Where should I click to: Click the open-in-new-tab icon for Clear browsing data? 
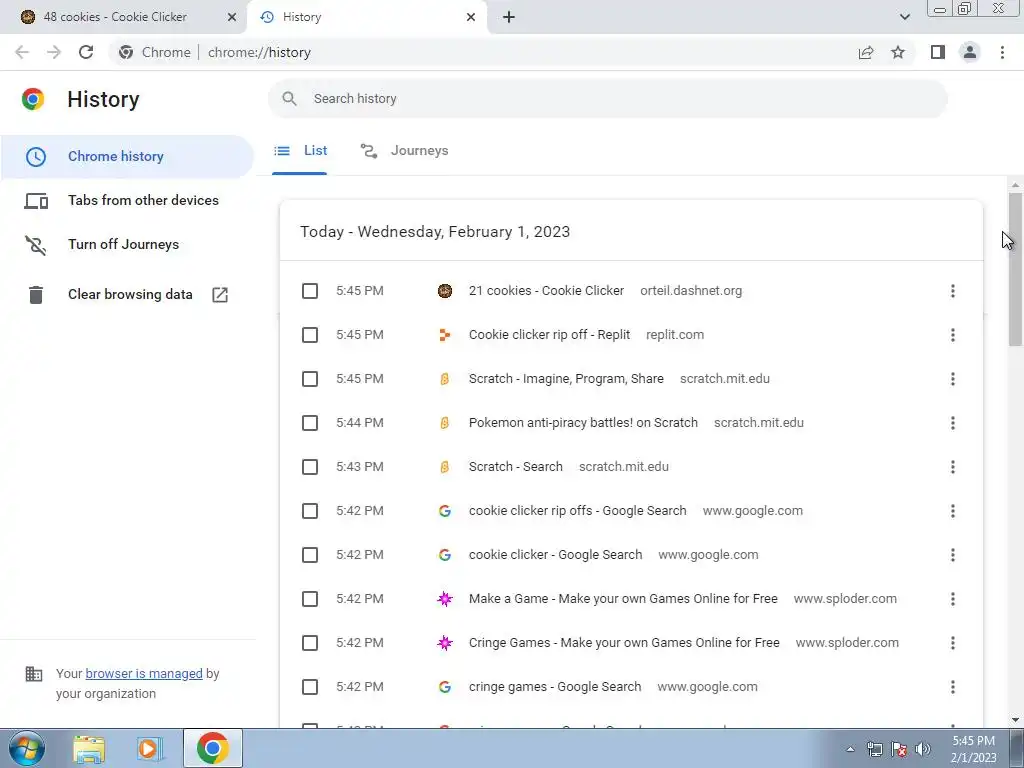220,295
